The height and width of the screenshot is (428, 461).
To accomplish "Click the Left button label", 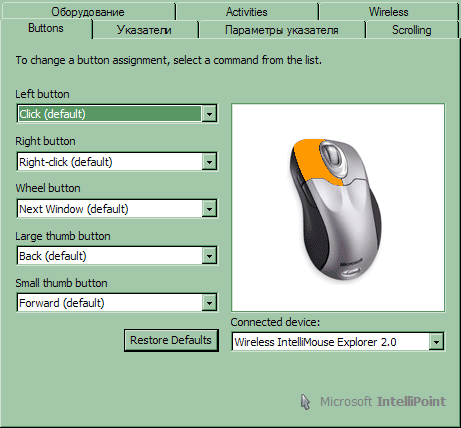I will click(42, 94).
